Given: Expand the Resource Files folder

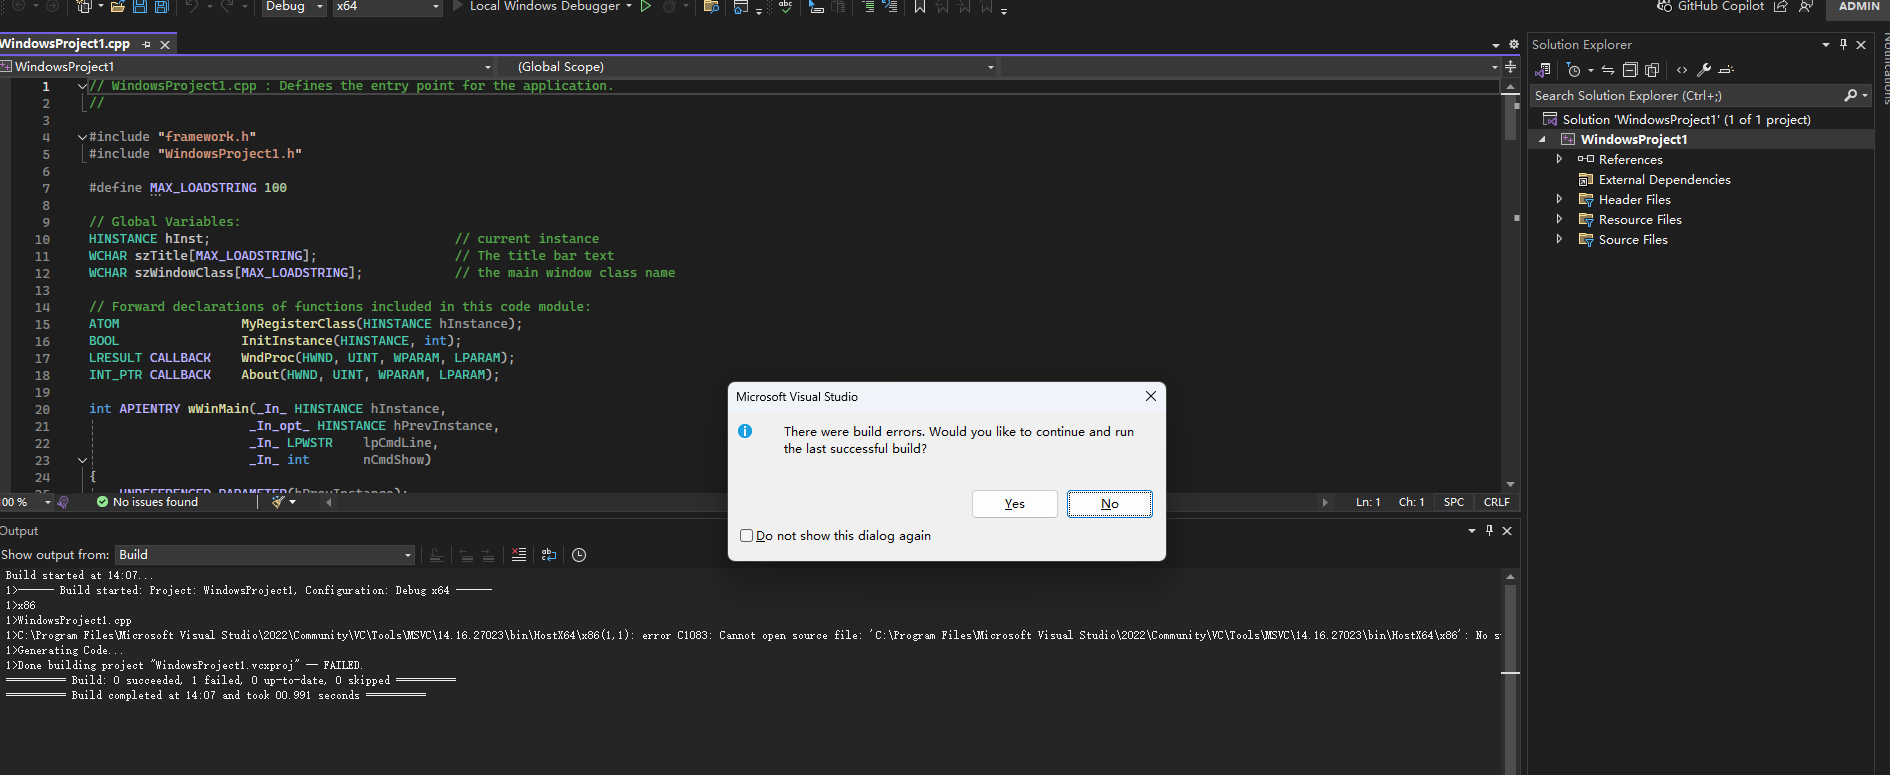Looking at the screenshot, I should 1559,220.
